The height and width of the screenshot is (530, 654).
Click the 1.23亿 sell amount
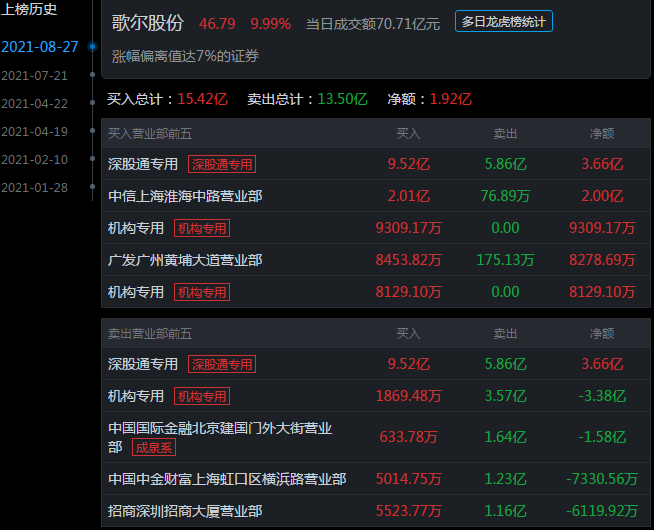506,479
